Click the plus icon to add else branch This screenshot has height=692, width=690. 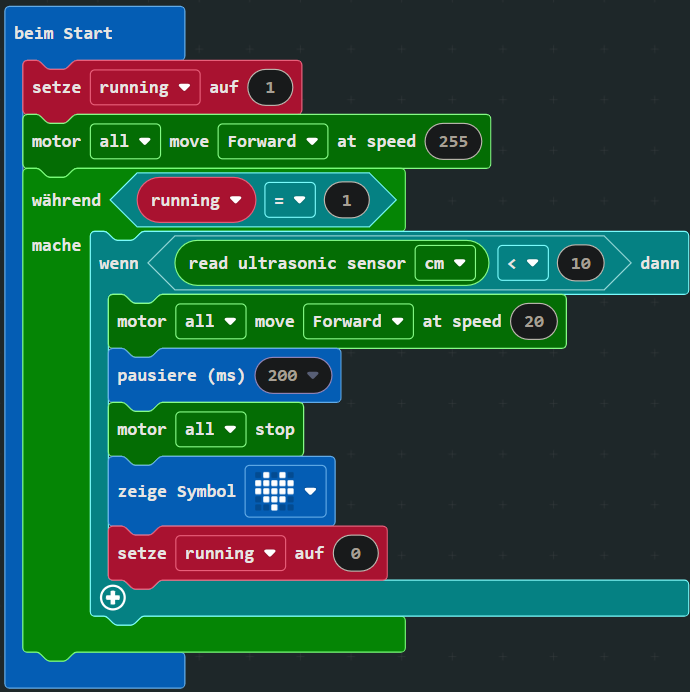[112, 598]
